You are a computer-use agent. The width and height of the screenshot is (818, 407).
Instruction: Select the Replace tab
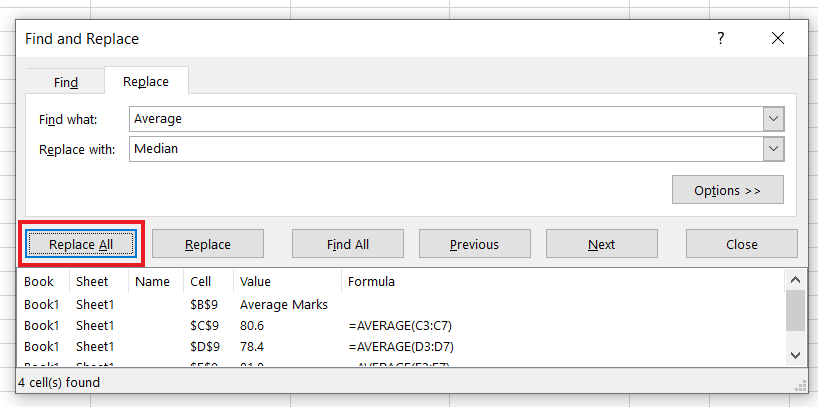pyautogui.click(x=146, y=81)
